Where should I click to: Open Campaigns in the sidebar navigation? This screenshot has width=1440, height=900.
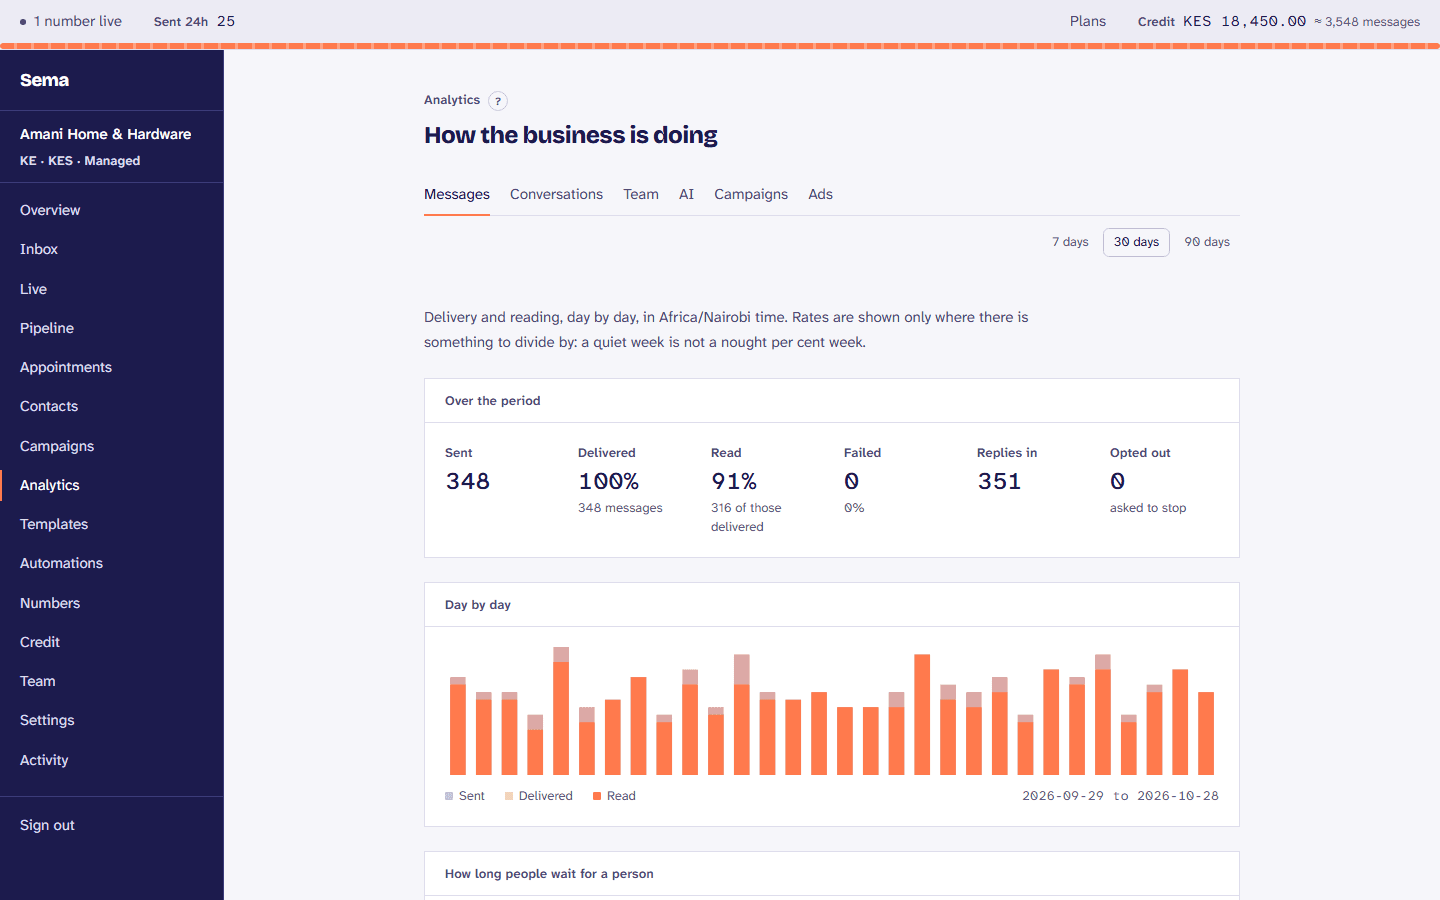(x=112, y=446)
